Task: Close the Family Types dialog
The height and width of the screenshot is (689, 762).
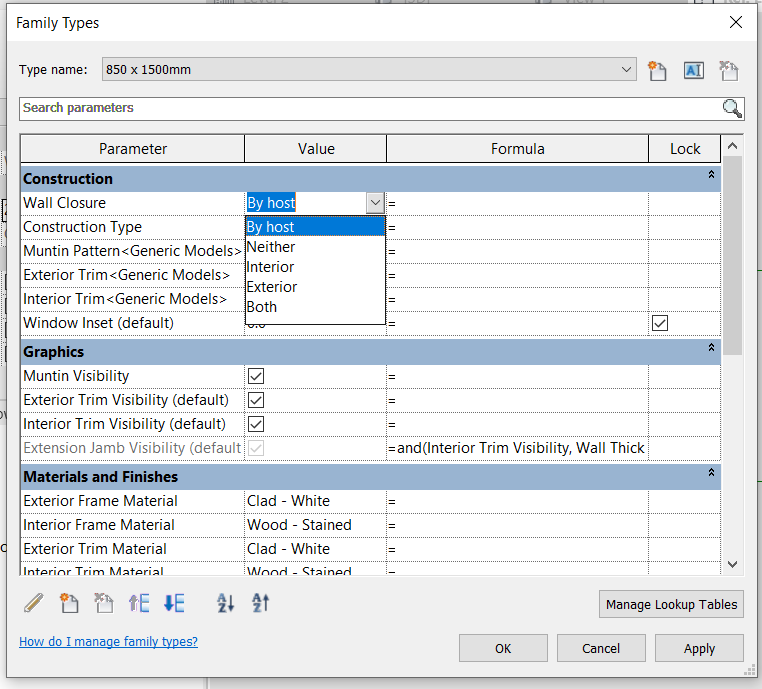Action: click(735, 22)
